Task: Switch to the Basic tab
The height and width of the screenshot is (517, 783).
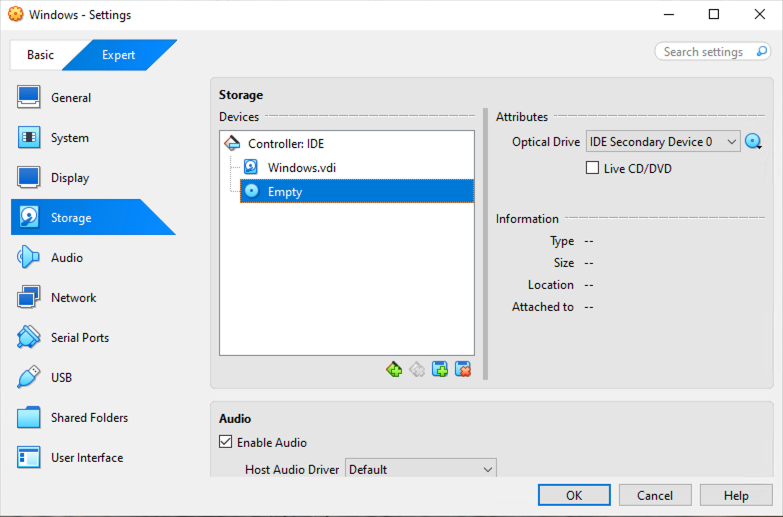Action: point(40,54)
